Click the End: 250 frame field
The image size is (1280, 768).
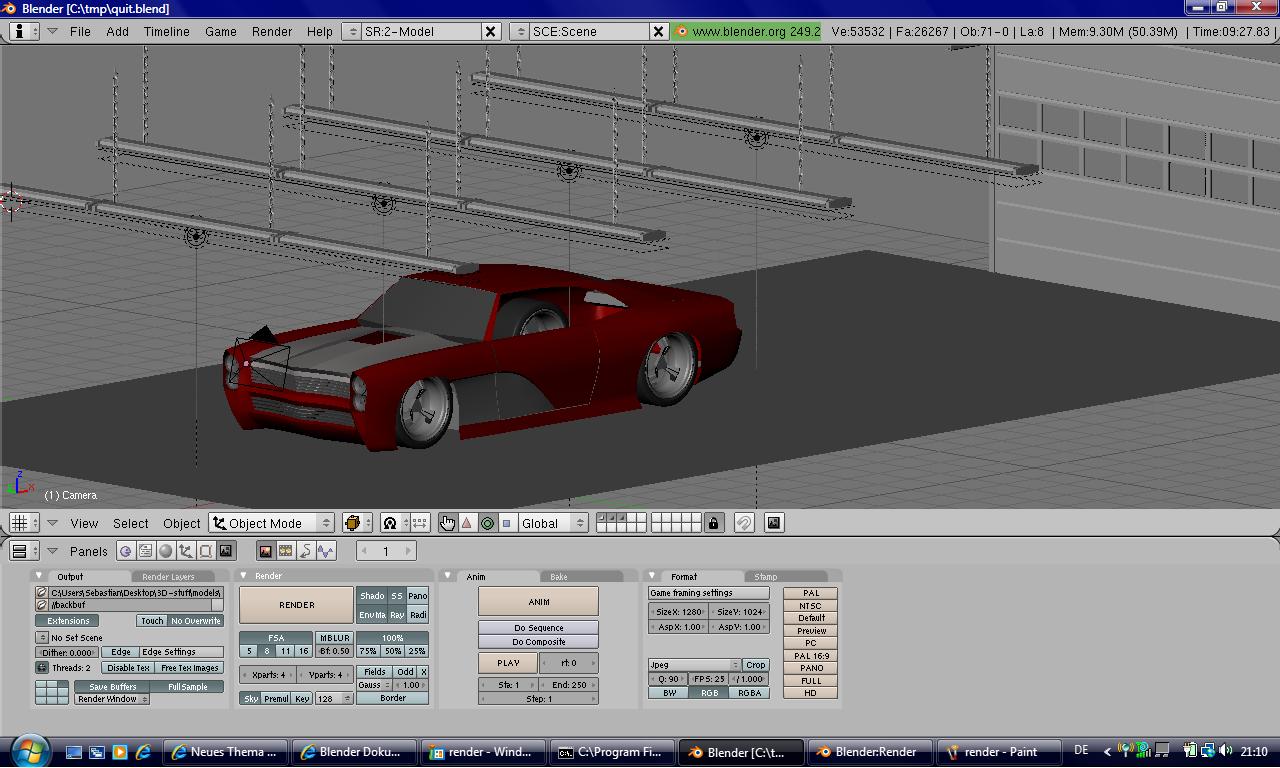tap(568, 685)
